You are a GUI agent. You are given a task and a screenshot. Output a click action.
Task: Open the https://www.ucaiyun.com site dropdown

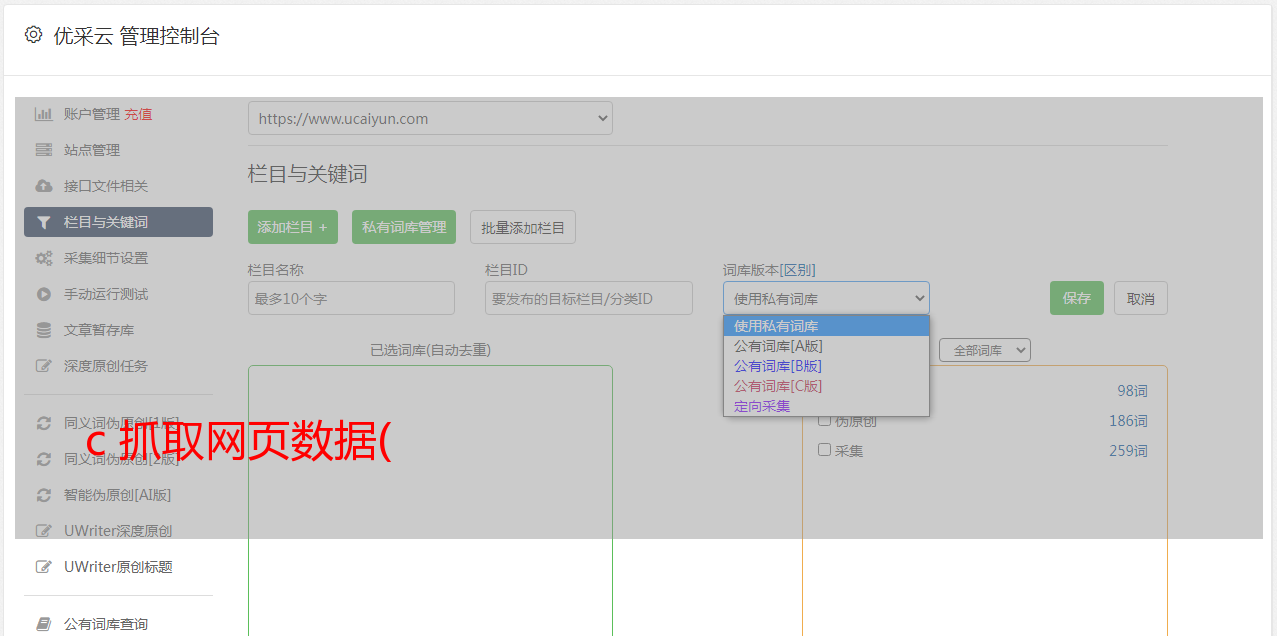(430, 118)
